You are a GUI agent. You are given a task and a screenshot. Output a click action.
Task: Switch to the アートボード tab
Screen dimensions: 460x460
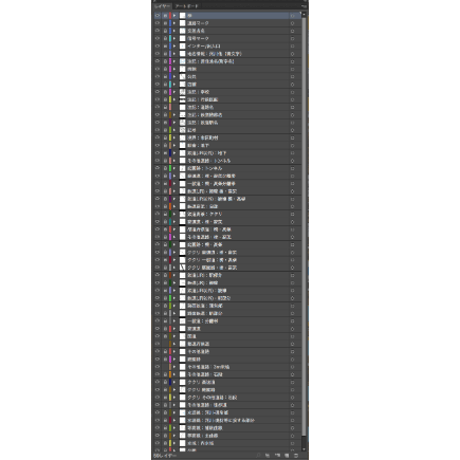click(x=187, y=6)
